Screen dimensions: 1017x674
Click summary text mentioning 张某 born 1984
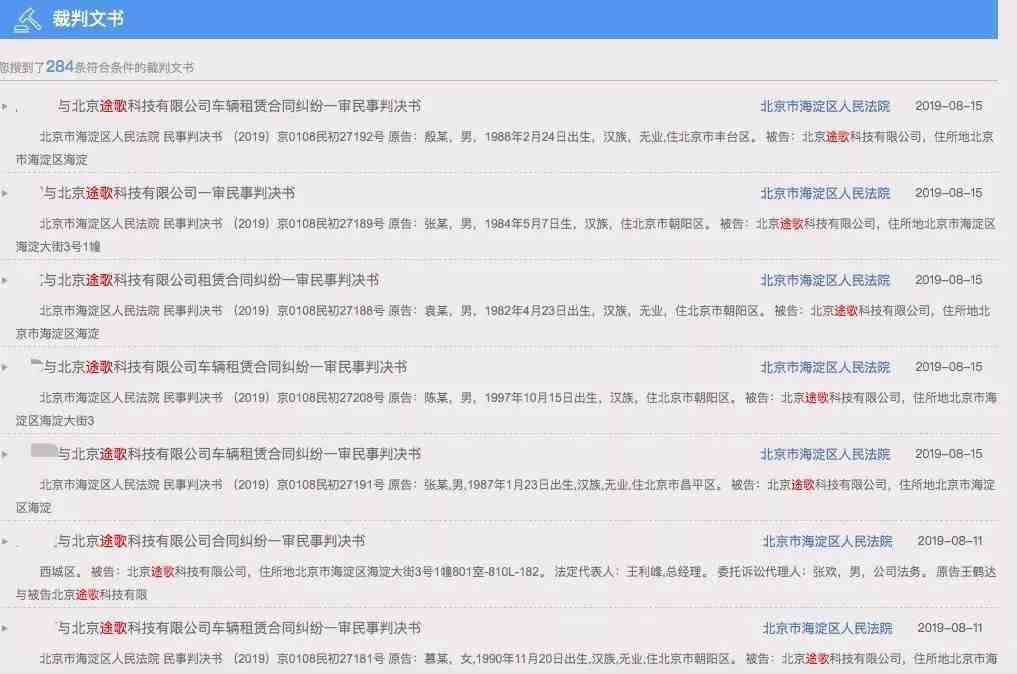click(x=506, y=234)
